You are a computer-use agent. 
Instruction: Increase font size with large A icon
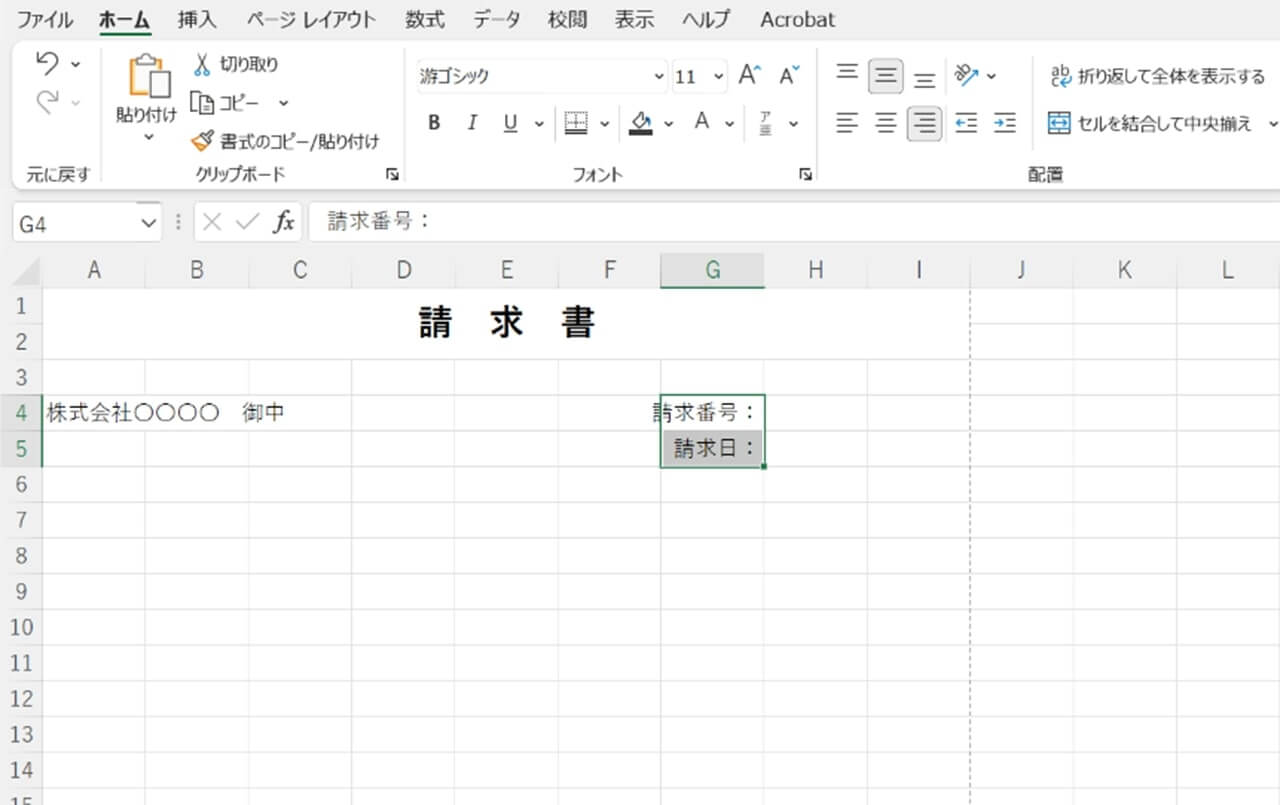pyautogui.click(x=749, y=76)
